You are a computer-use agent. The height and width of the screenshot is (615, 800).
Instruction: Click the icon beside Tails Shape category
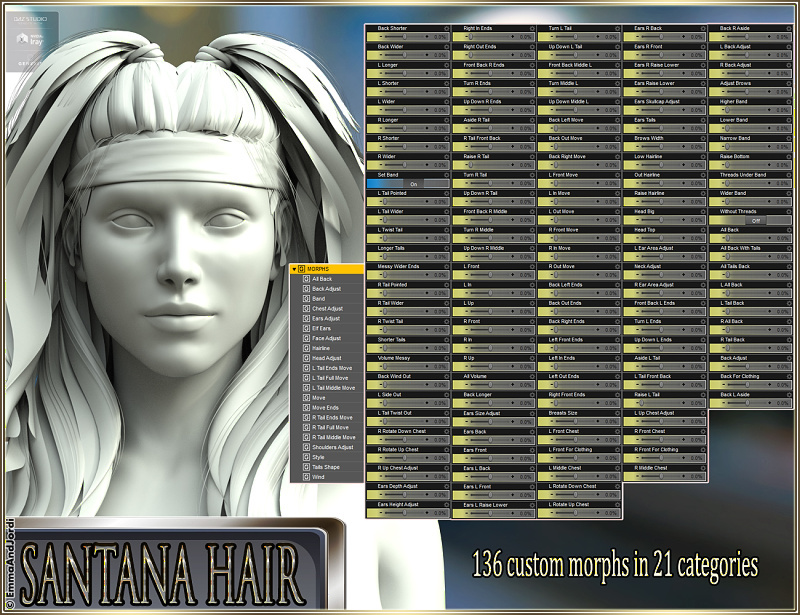306,468
